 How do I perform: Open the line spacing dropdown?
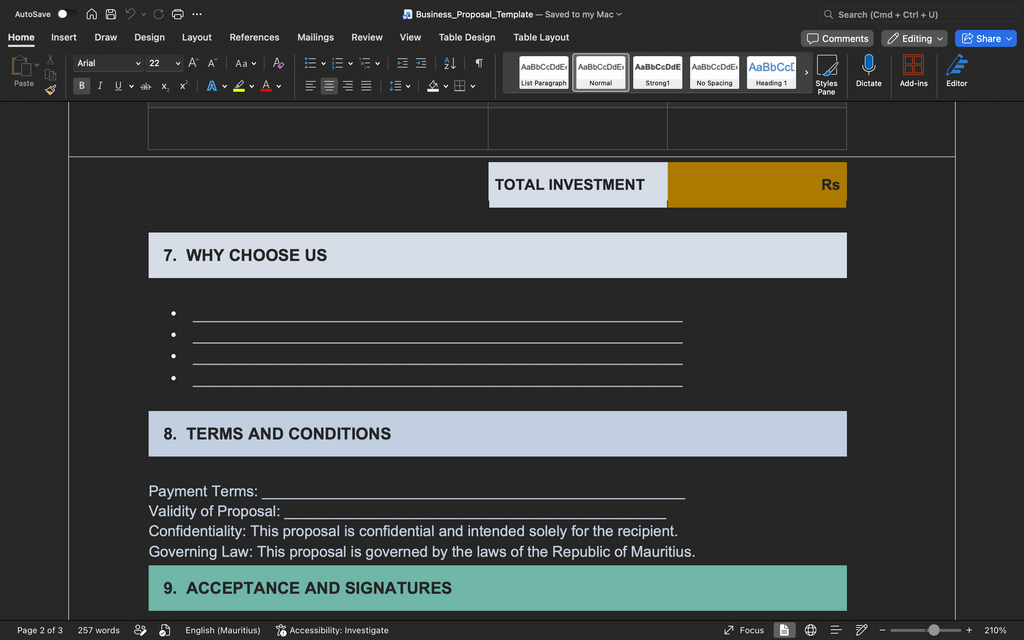pyautogui.click(x=400, y=86)
